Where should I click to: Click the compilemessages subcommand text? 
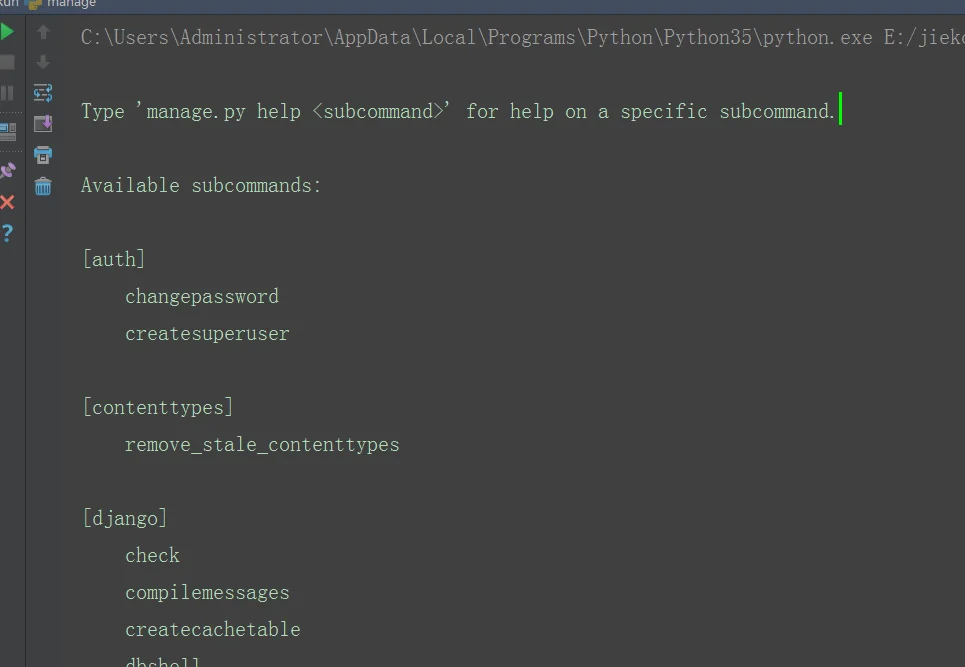pyautogui.click(x=207, y=593)
